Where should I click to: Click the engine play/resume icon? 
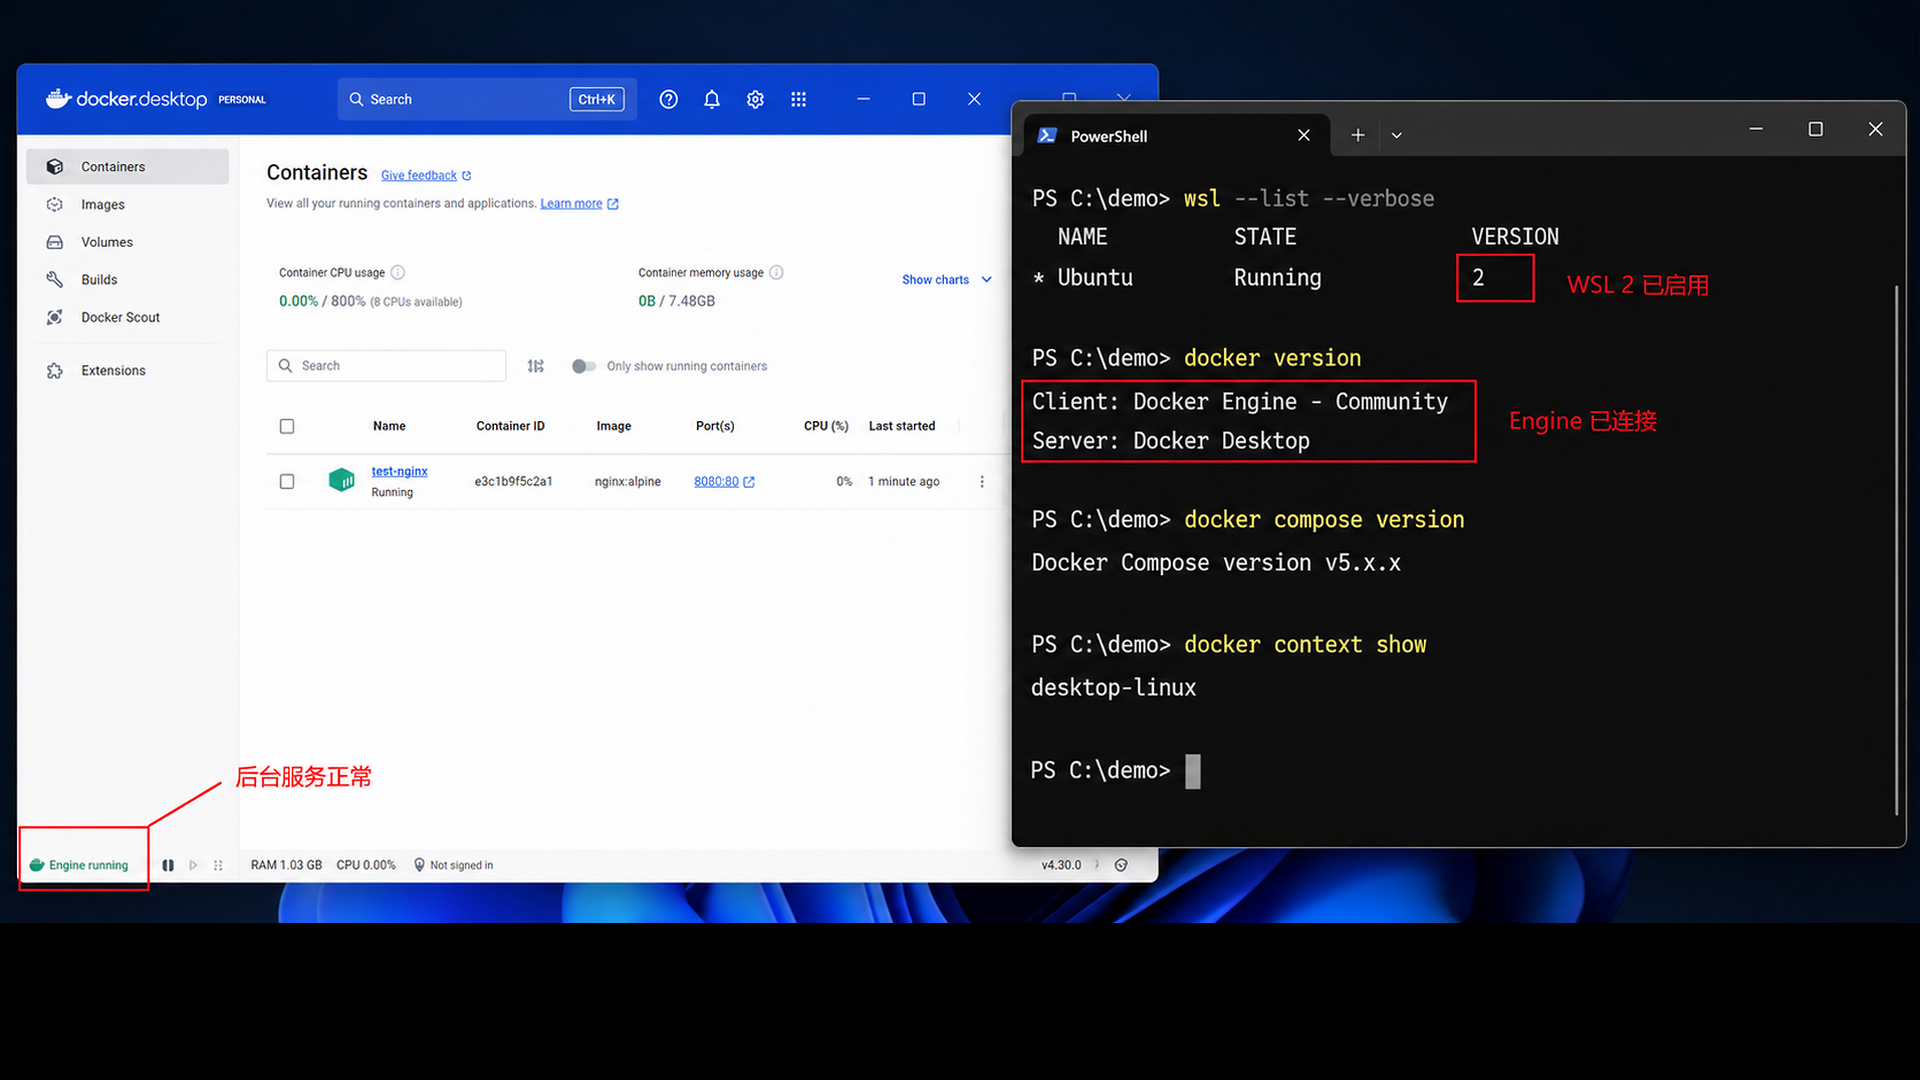[193, 865]
